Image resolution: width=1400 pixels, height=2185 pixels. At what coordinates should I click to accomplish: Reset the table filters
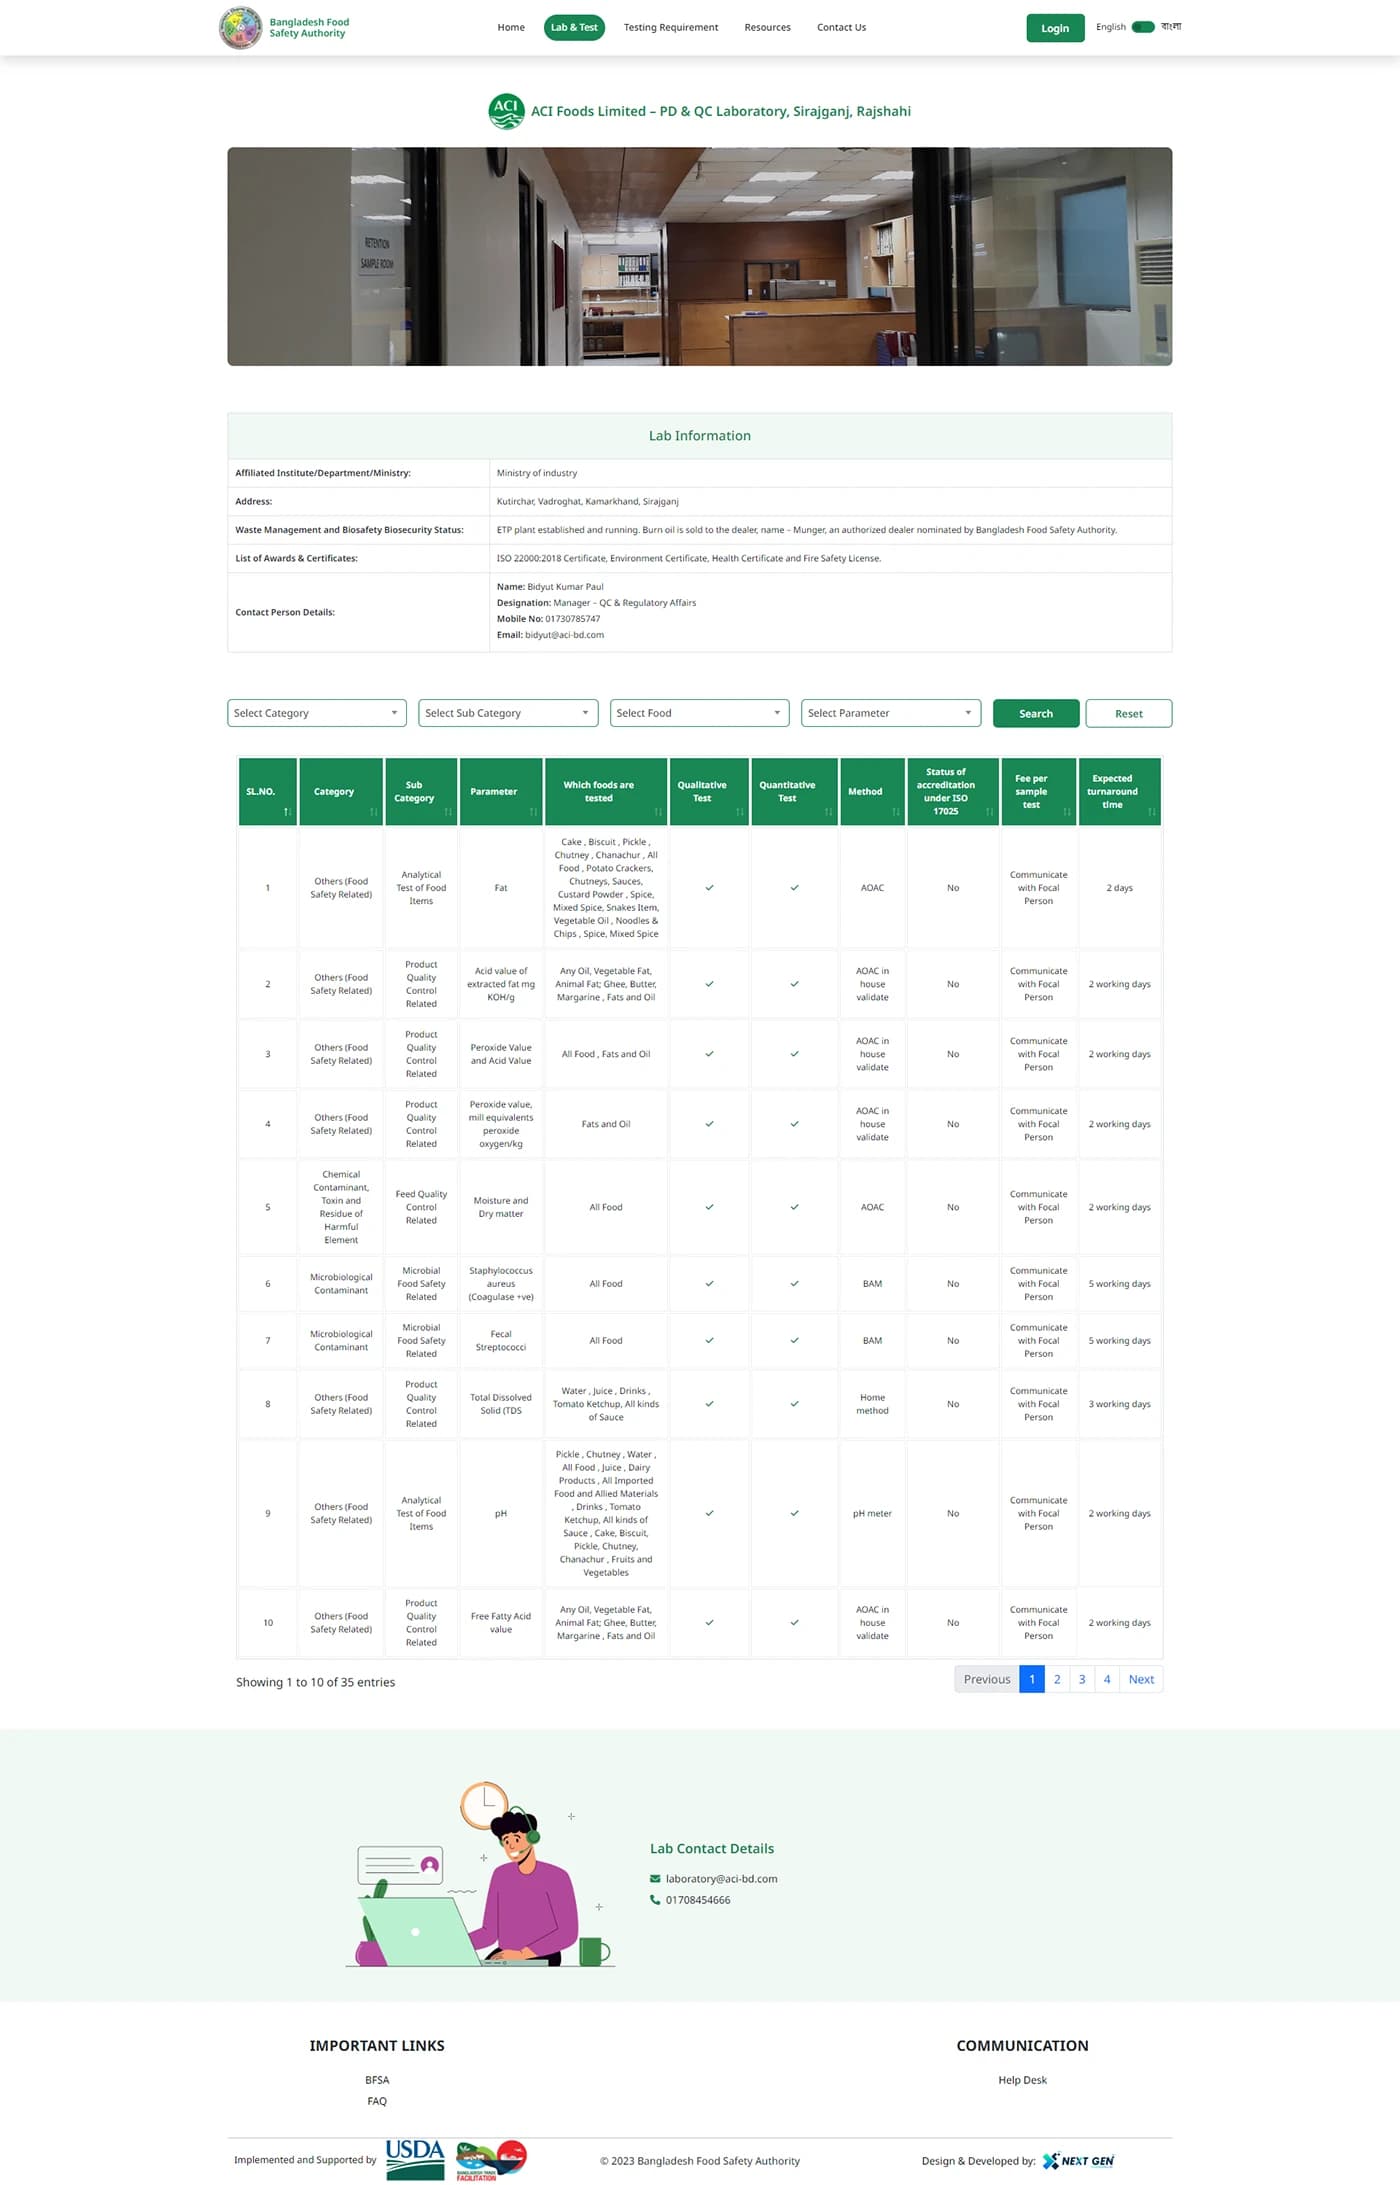(x=1128, y=713)
